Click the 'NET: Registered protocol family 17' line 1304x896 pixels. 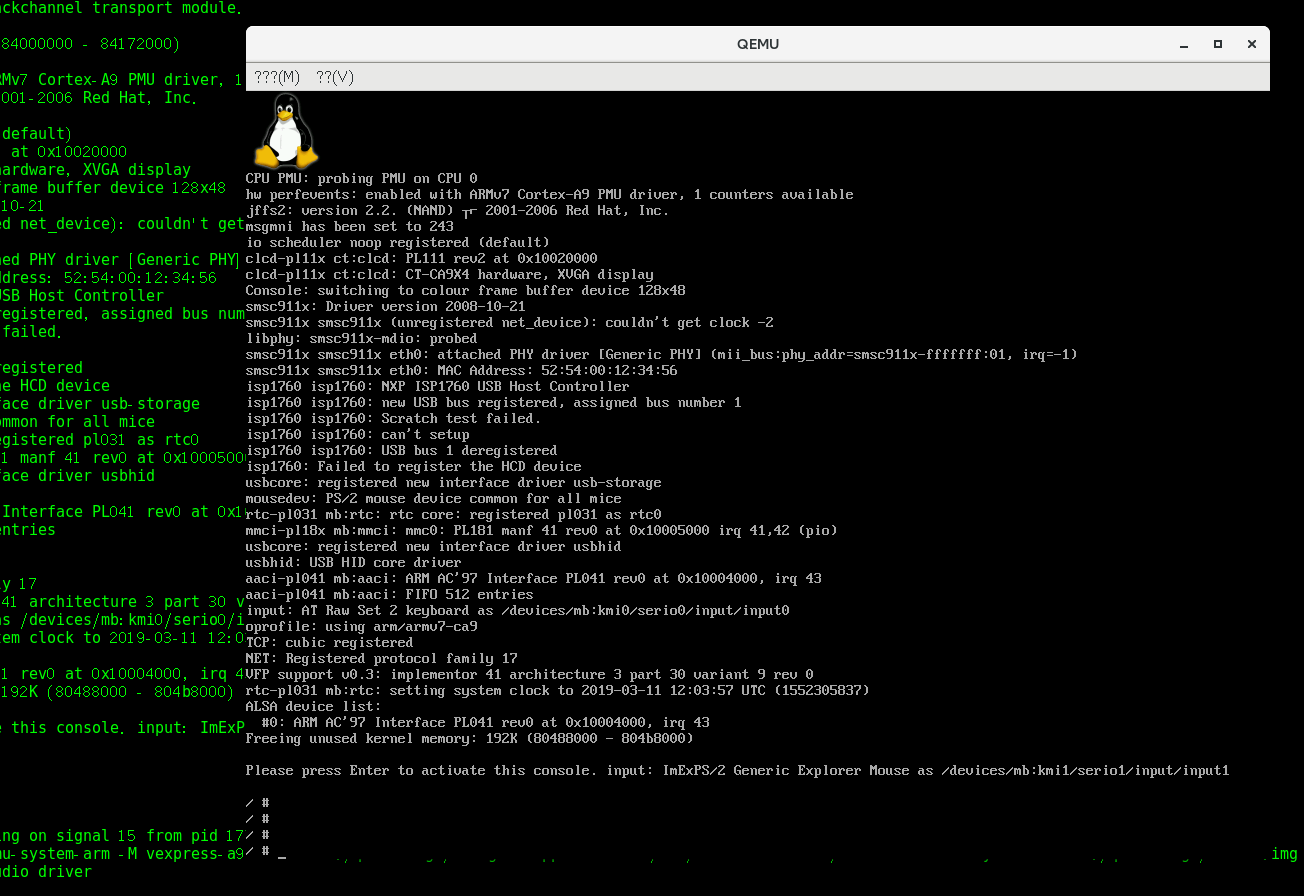[x=381, y=659]
